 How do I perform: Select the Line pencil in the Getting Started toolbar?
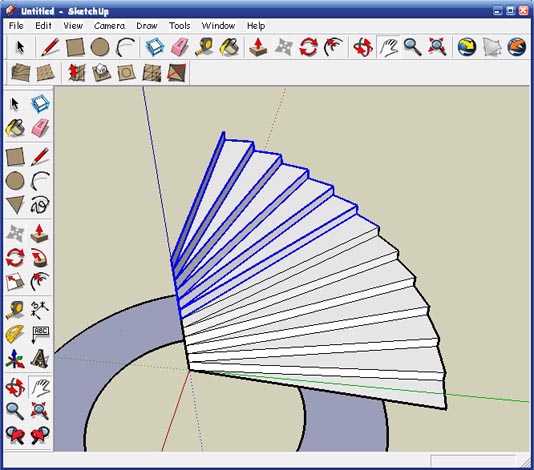[x=50, y=47]
